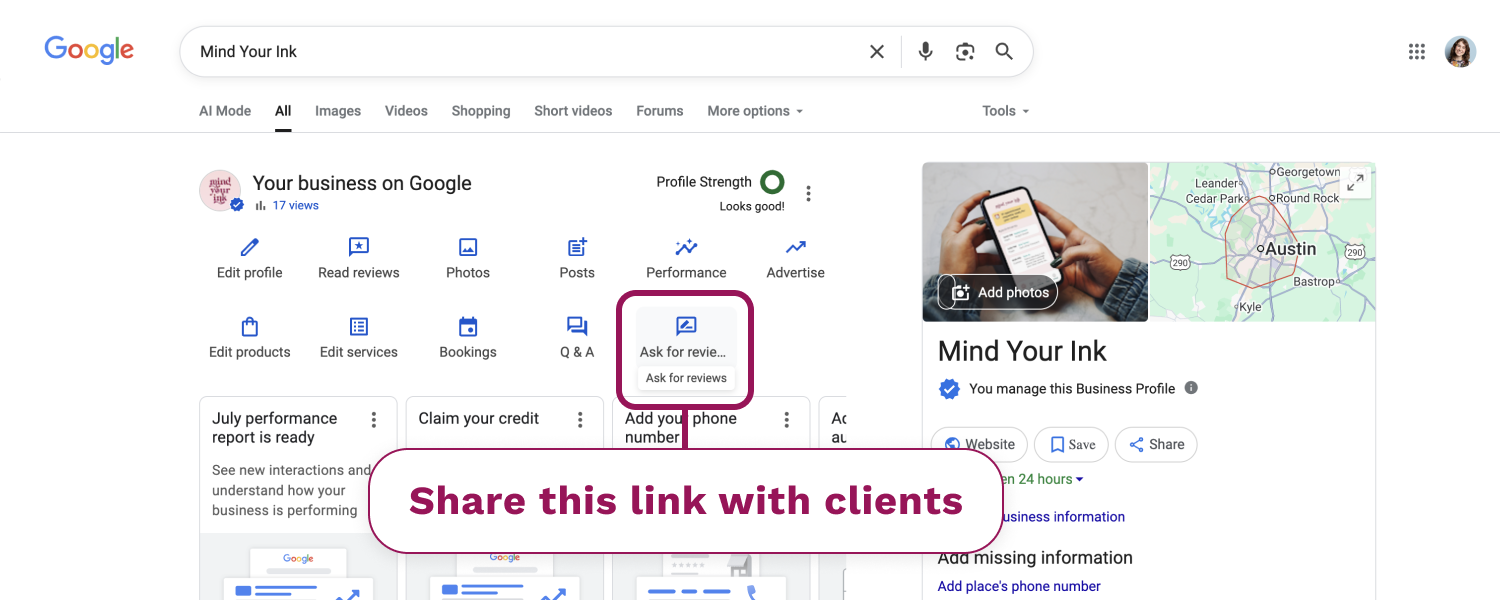Open the Posts shortcut
1500x600 pixels.
click(577, 258)
